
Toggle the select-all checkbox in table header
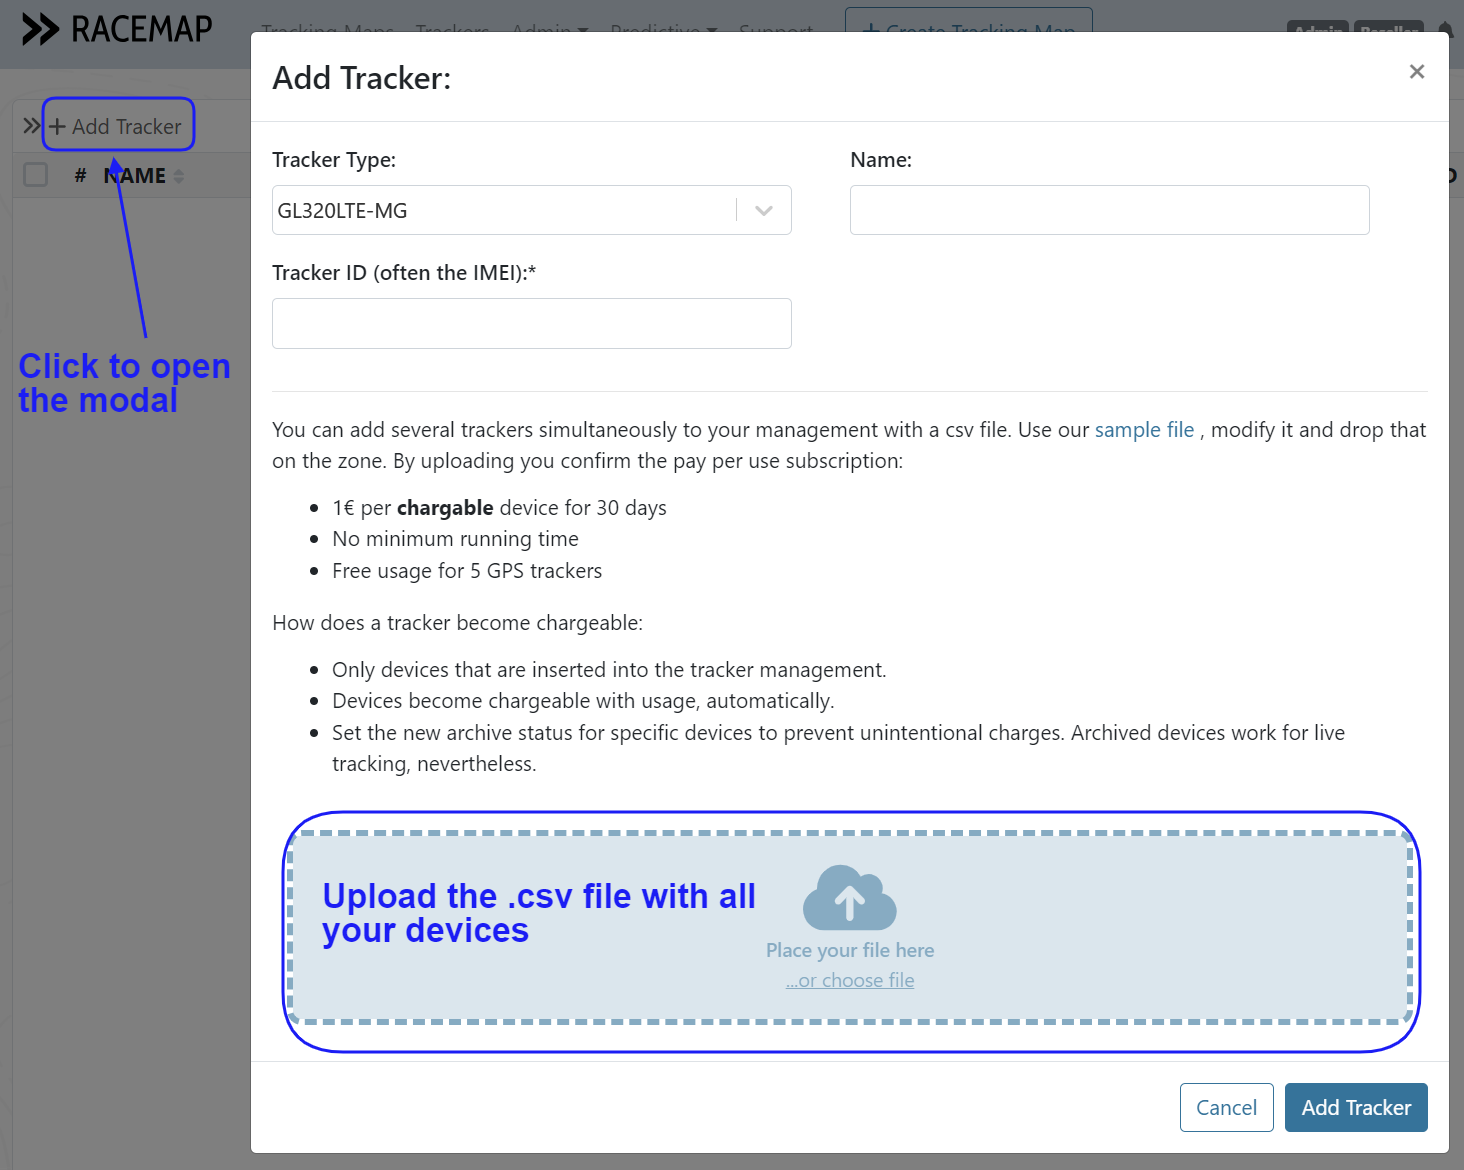(x=36, y=174)
